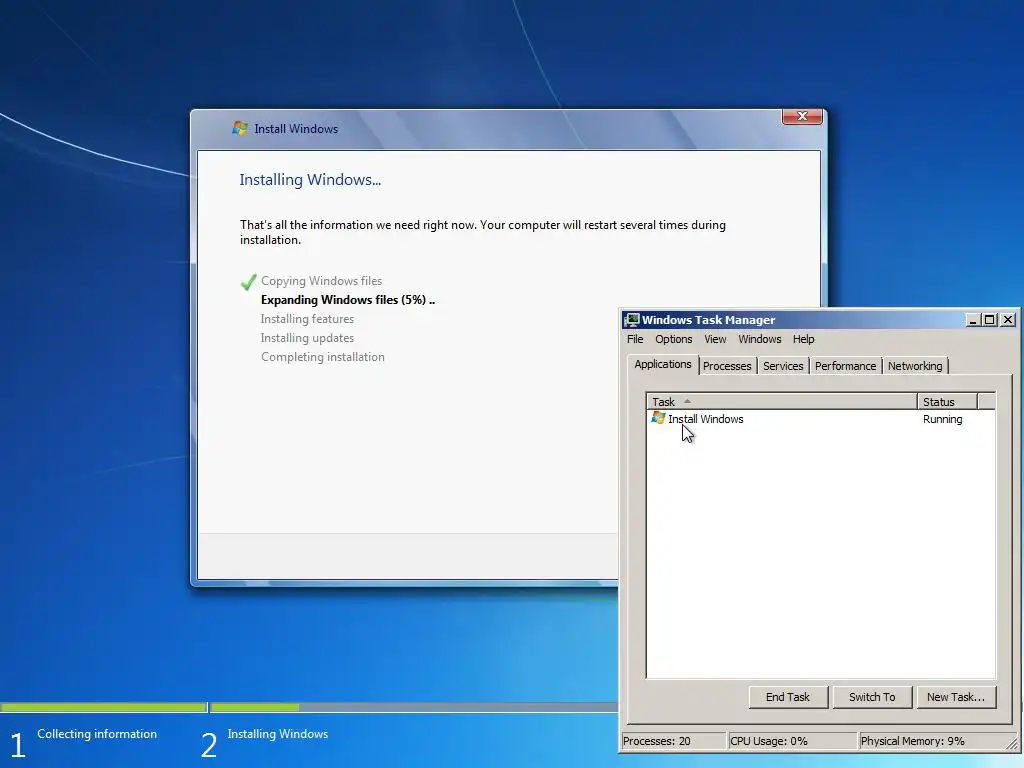Close the Windows Task Manager window
The height and width of the screenshot is (768, 1024).
point(1008,319)
